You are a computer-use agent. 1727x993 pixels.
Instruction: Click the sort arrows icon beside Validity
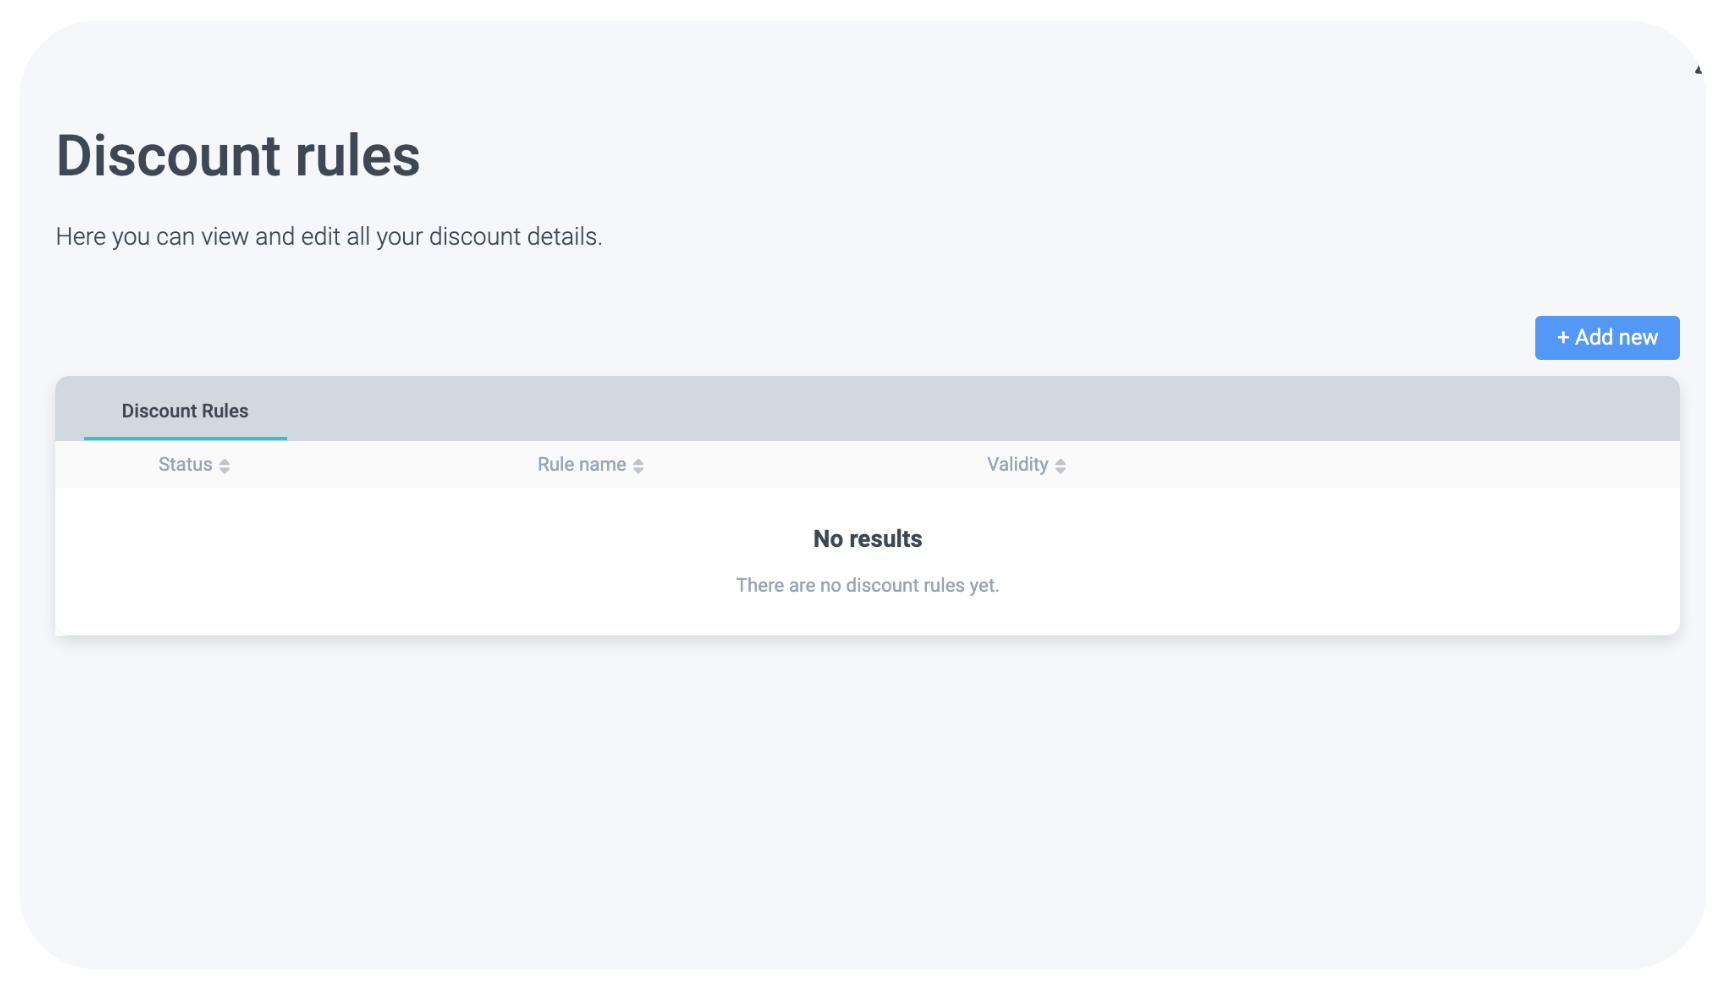pos(1060,466)
